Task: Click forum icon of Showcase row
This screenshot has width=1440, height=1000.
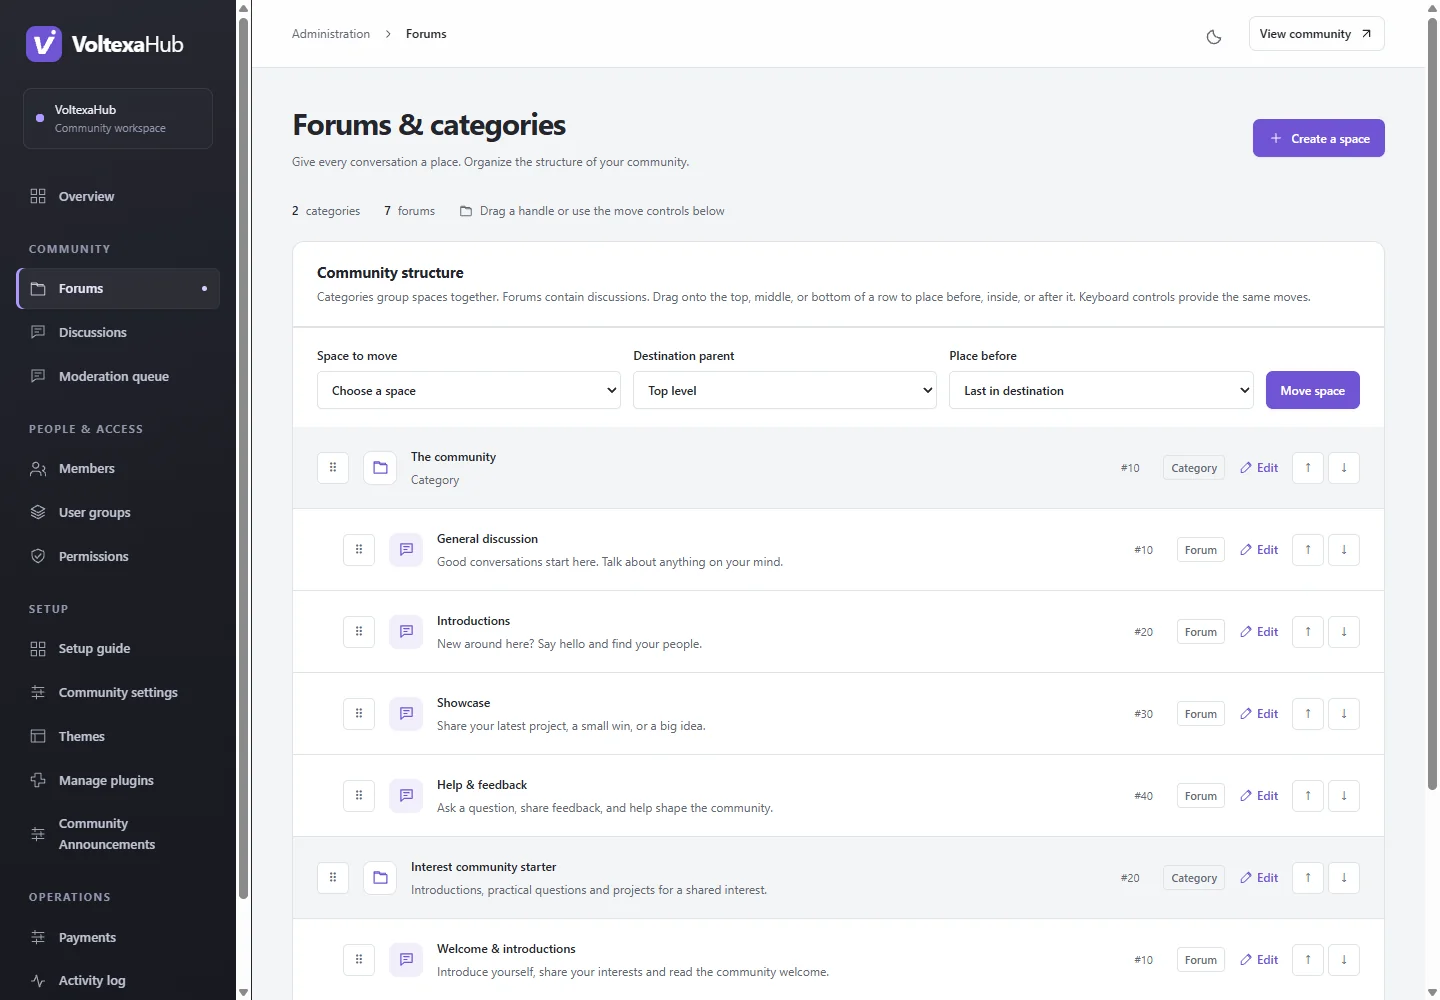Action: click(x=406, y=714)
